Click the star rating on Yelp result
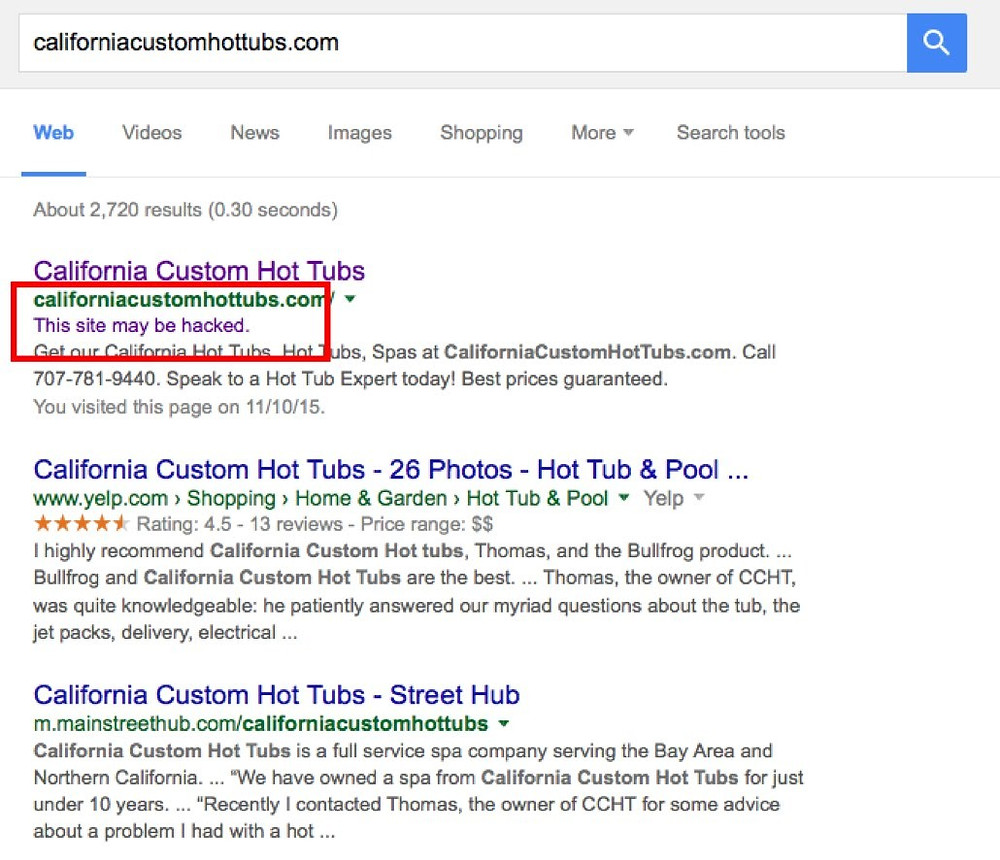 pyautogui.click(x=81, y=524)
